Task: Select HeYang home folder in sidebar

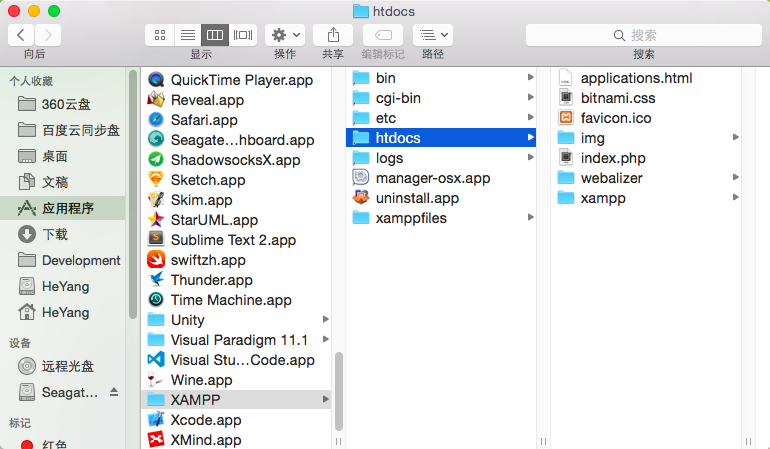Action: point(63,312)
